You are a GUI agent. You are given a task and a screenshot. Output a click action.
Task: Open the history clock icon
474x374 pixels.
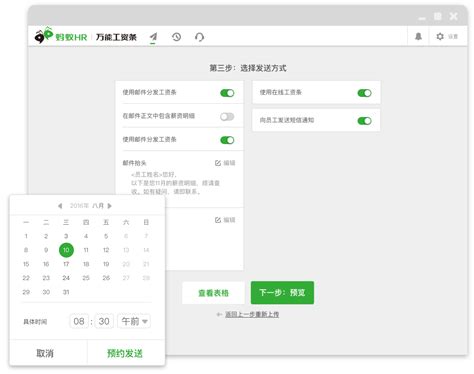(176, 37)
